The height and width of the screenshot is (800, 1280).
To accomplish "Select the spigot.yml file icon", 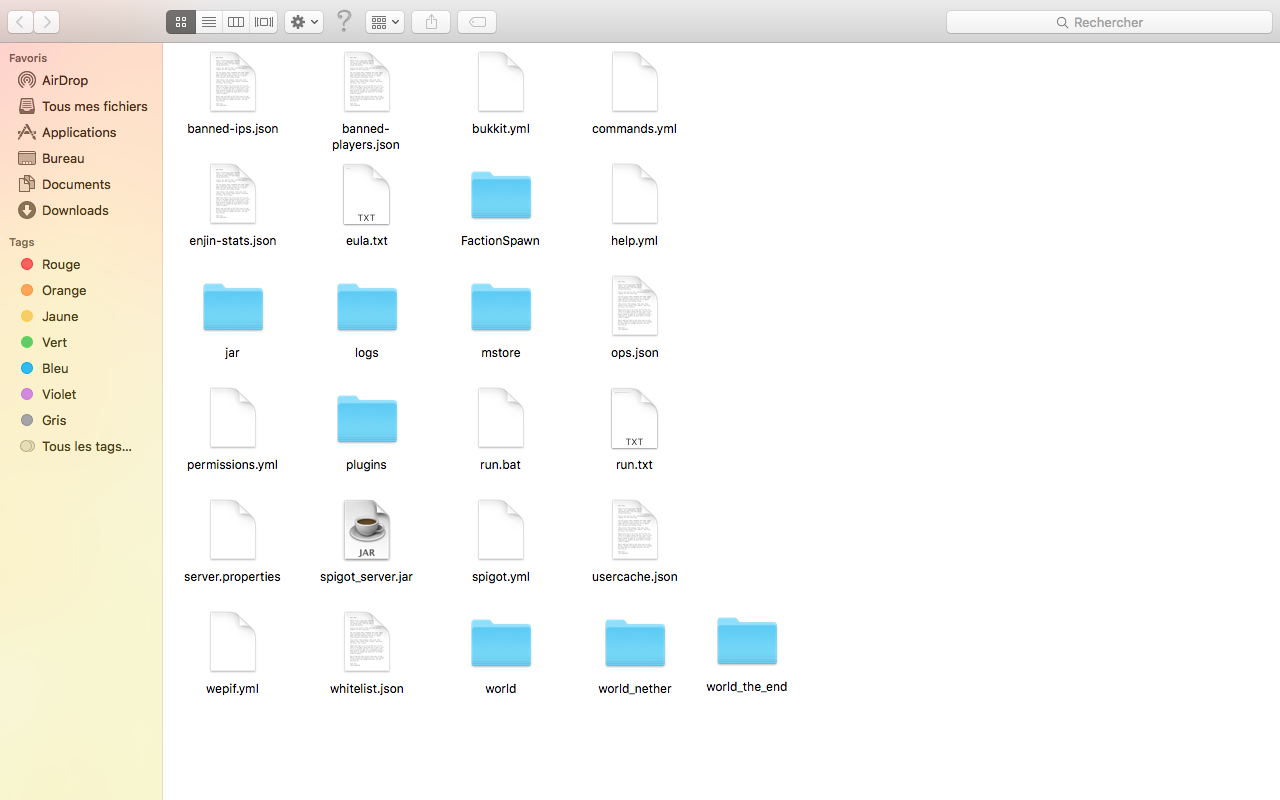I will (x=501, y=530).
